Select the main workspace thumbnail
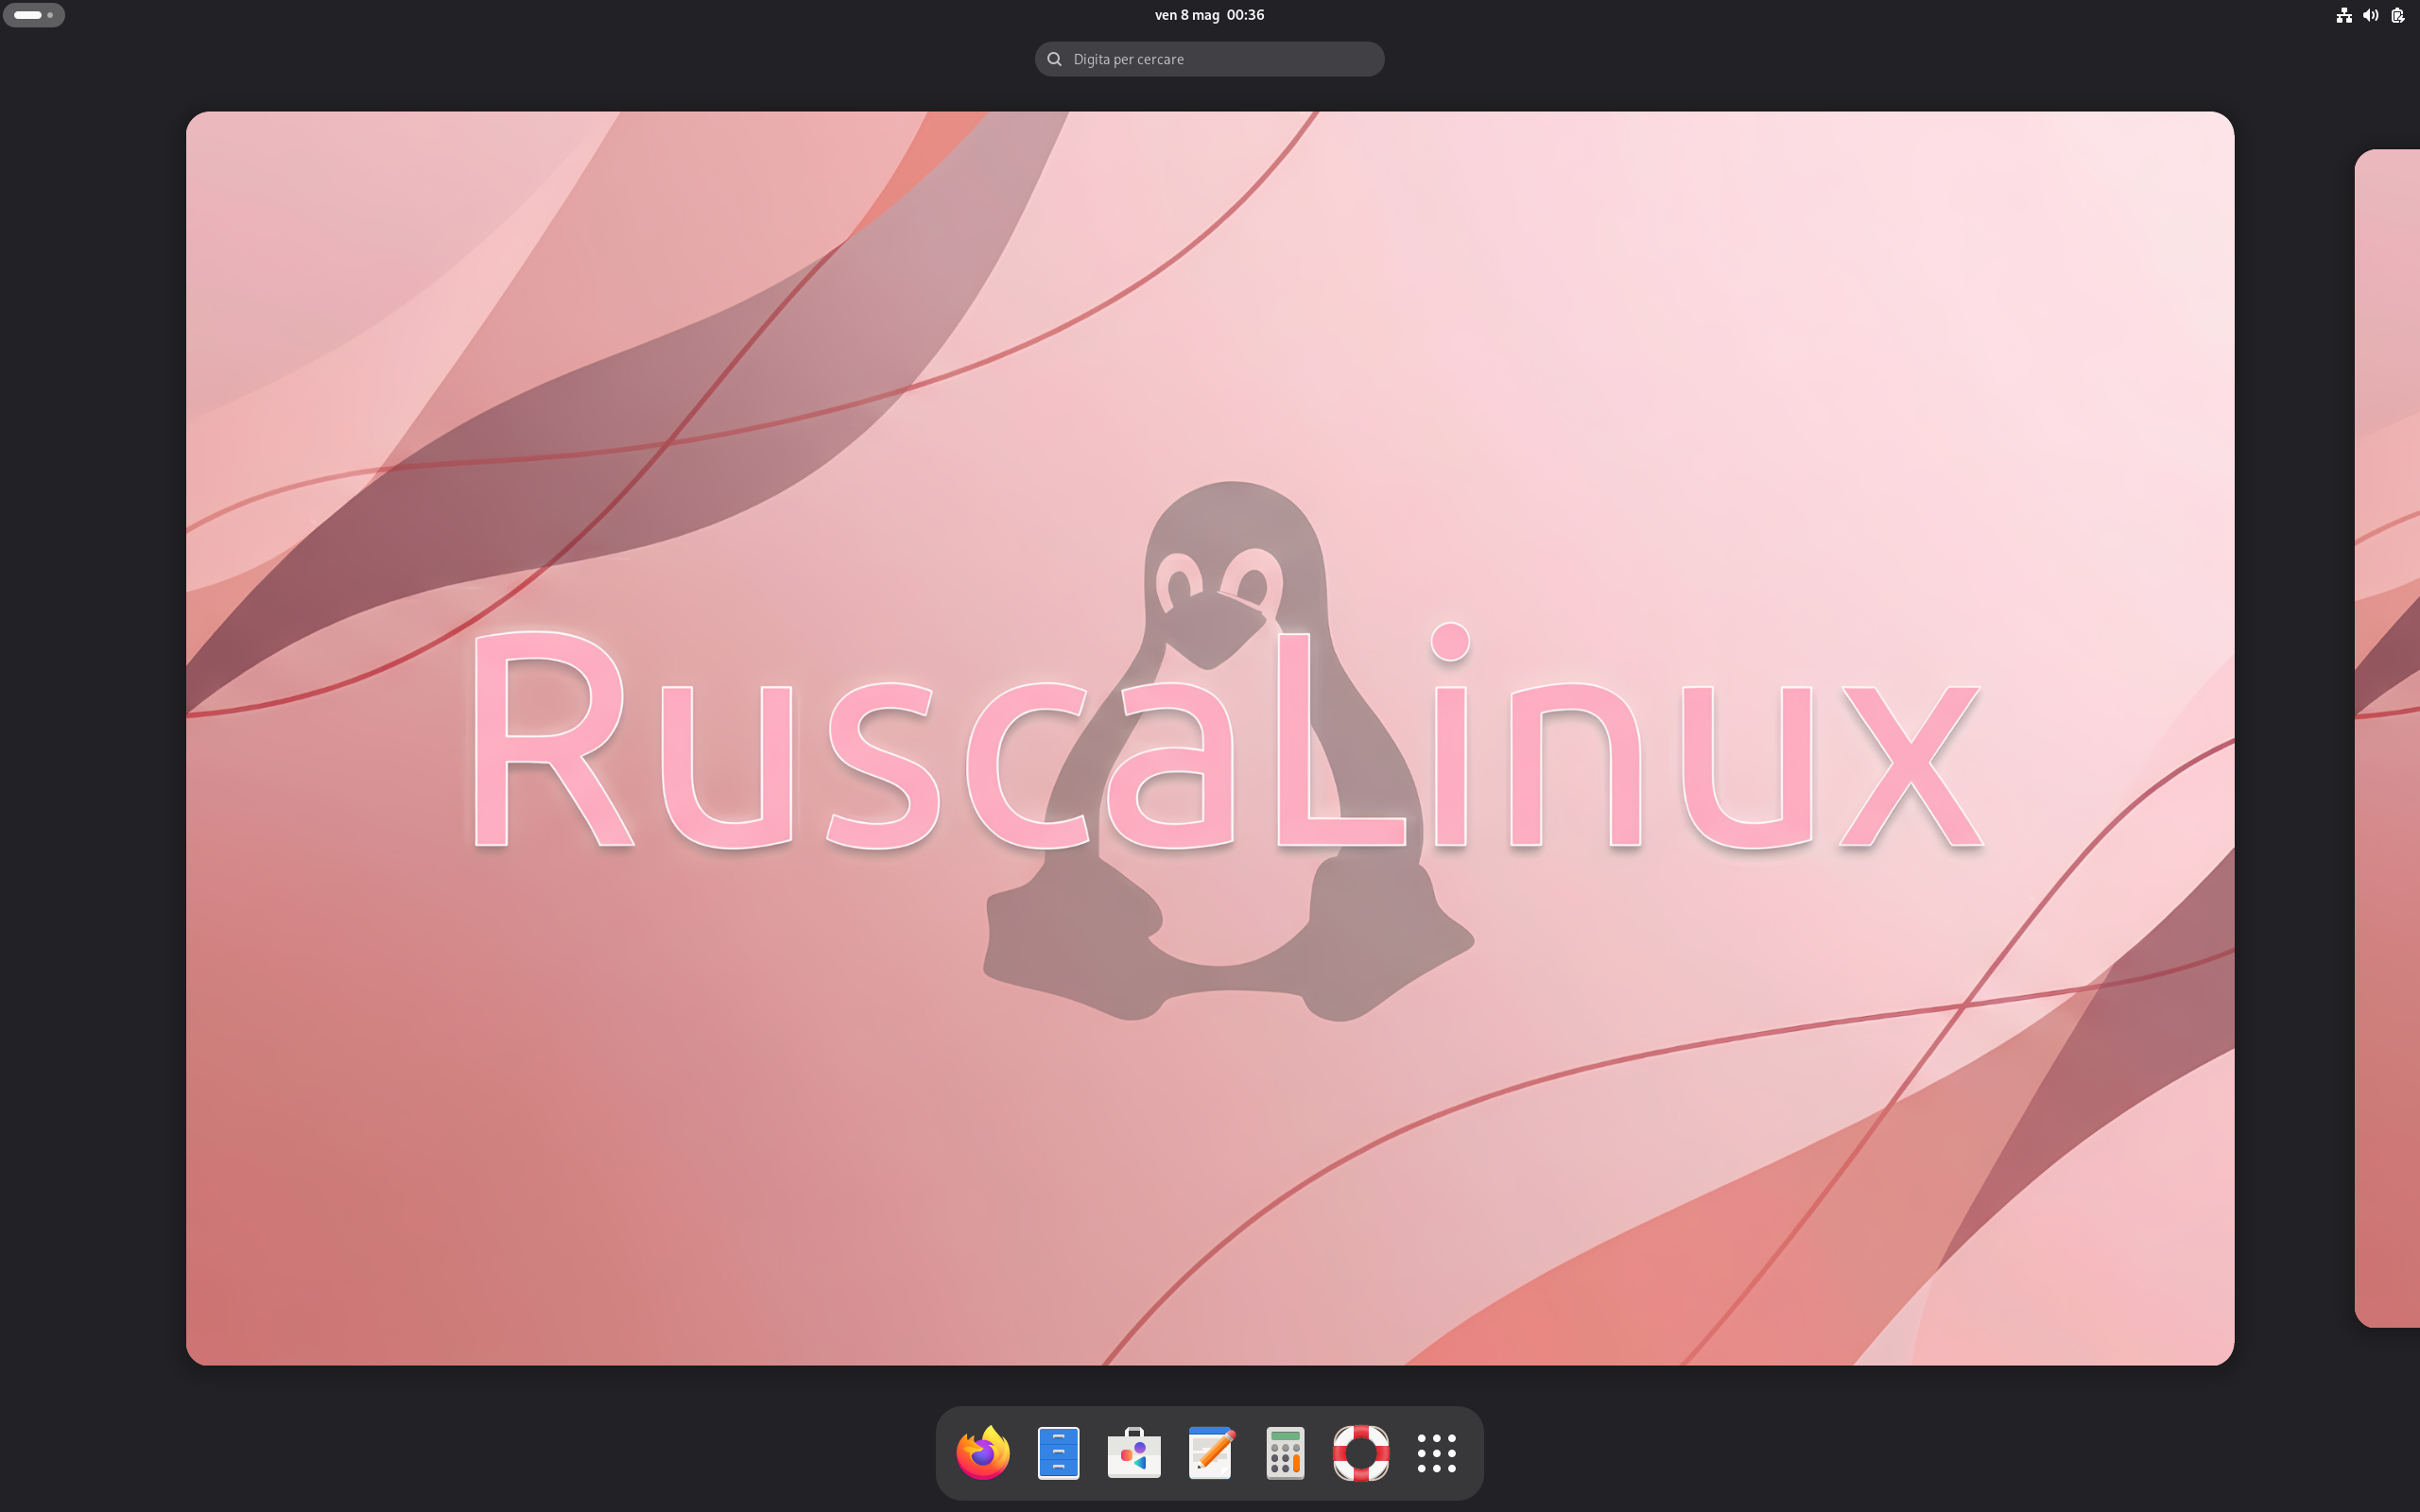 point(1210,738)
